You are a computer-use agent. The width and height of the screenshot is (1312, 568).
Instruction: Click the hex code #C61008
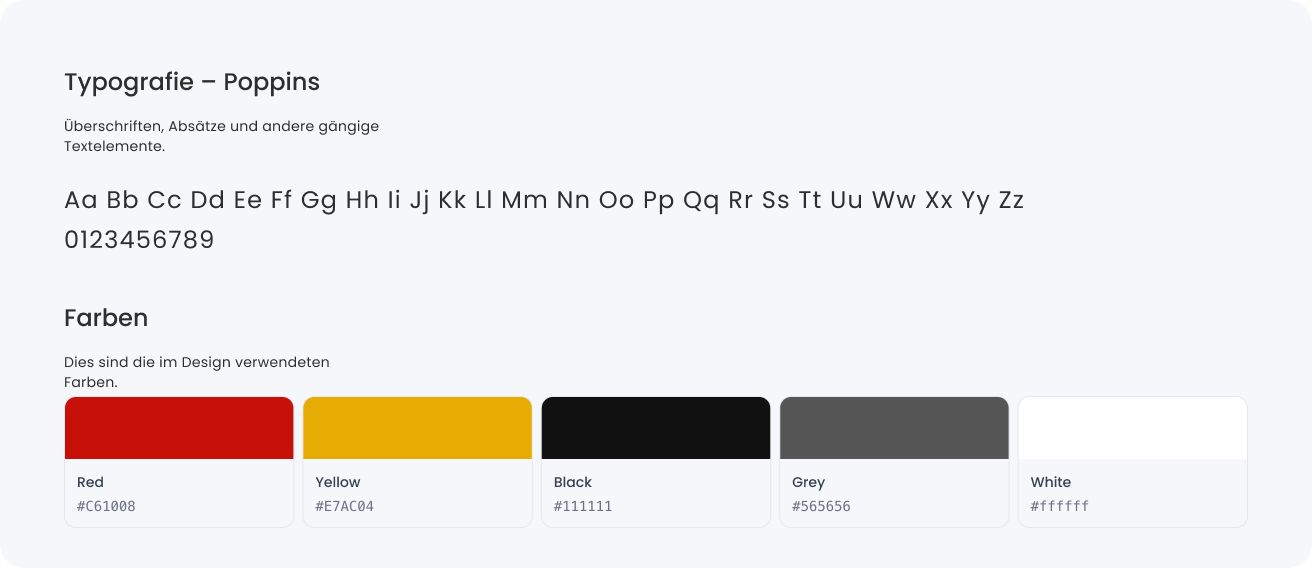coord(106,506)
